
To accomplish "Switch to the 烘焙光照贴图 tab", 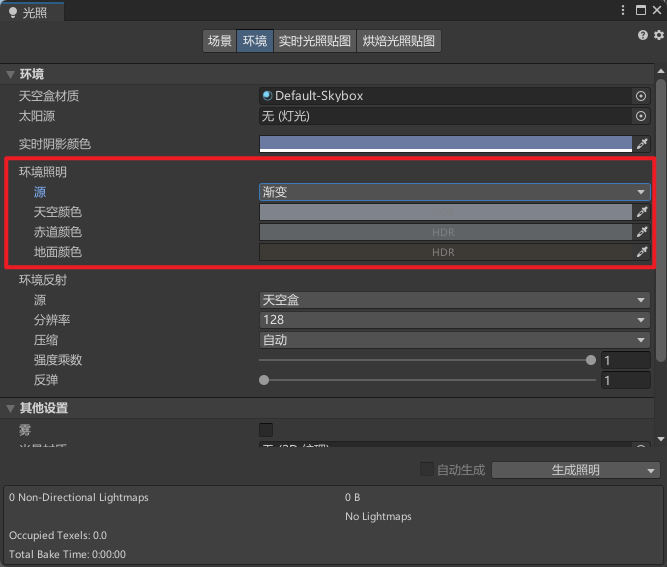I will point(399,41).
